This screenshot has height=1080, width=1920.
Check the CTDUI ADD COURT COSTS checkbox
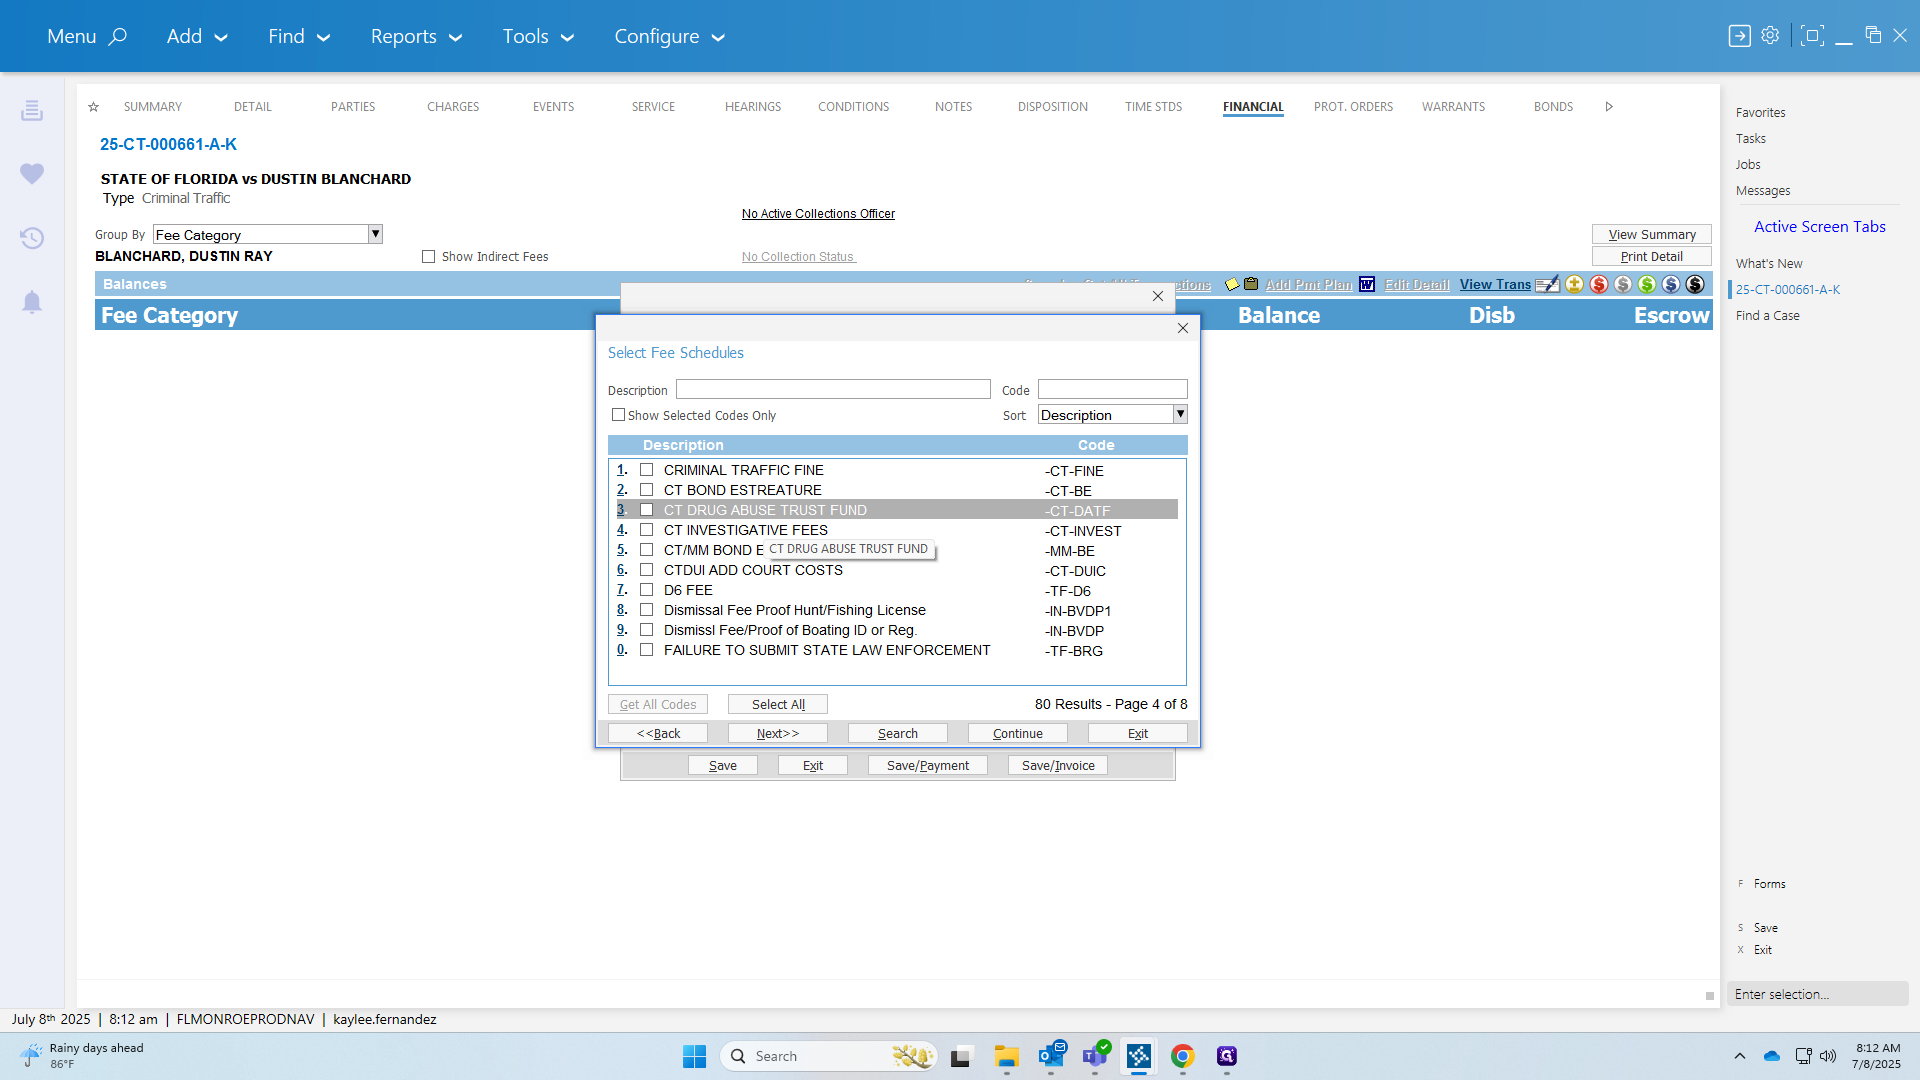point(646,570)
